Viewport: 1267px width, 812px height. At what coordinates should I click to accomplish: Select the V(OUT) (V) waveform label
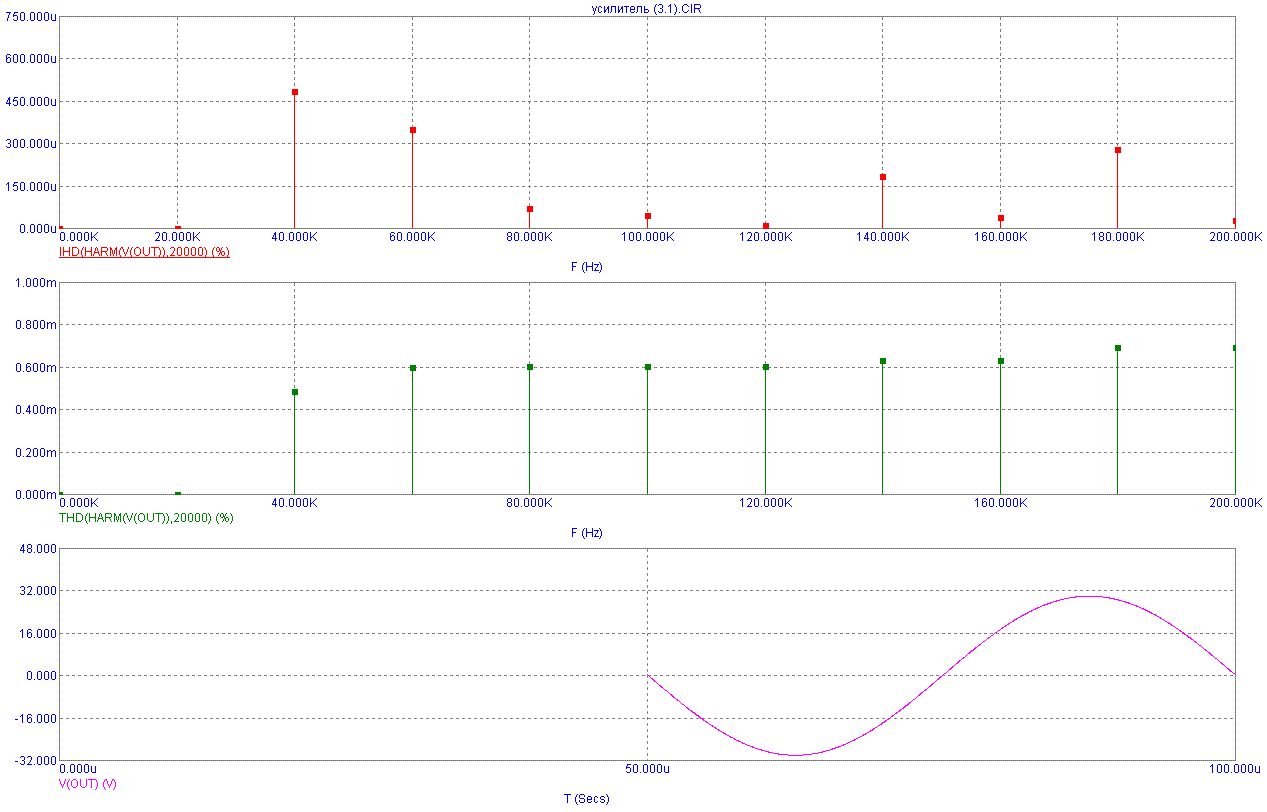tap(88, 784)
